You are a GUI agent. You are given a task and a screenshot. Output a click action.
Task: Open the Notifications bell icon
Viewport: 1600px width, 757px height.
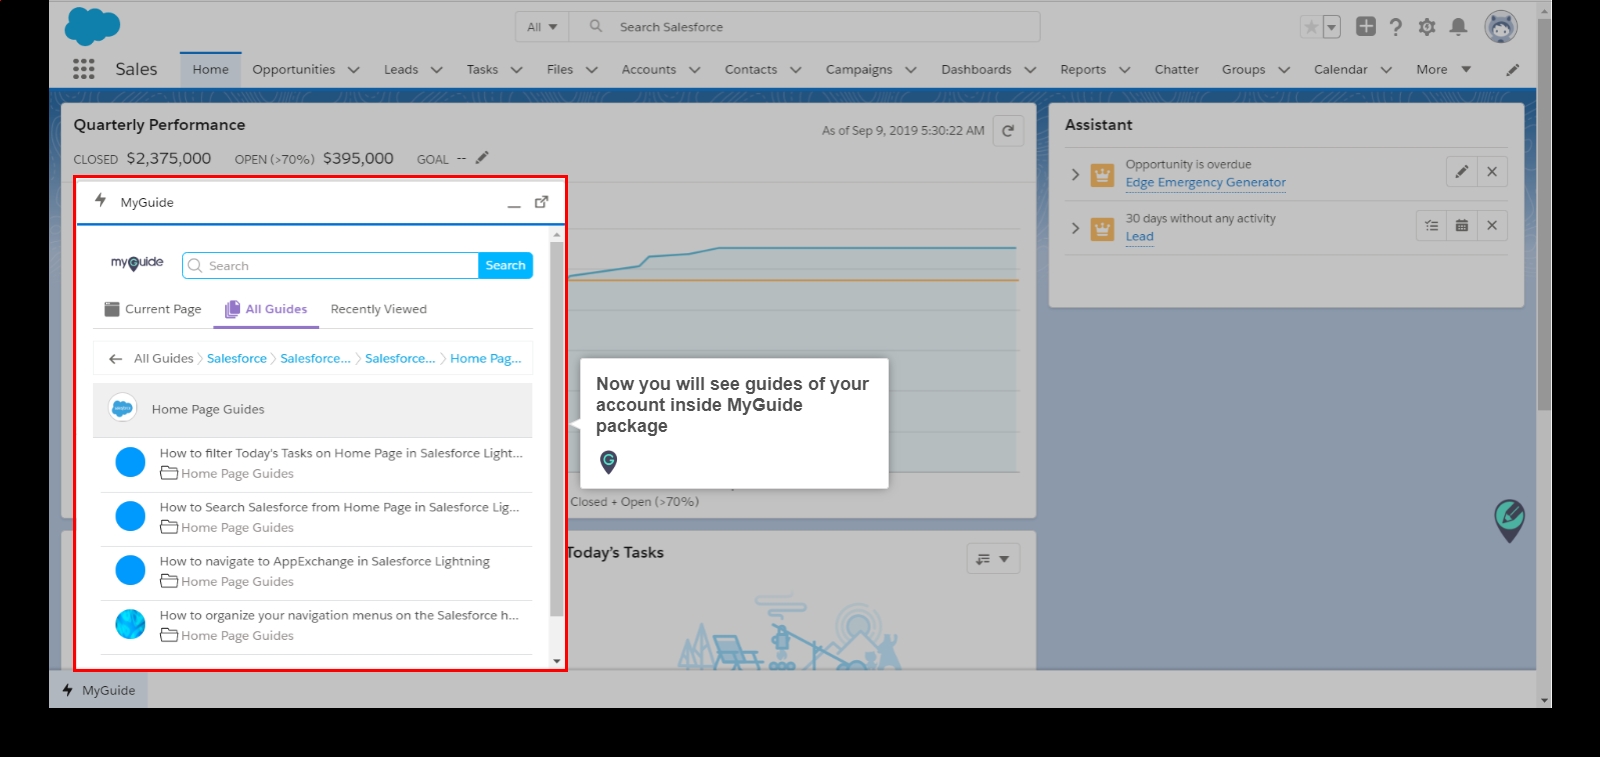pos(1459,27)
